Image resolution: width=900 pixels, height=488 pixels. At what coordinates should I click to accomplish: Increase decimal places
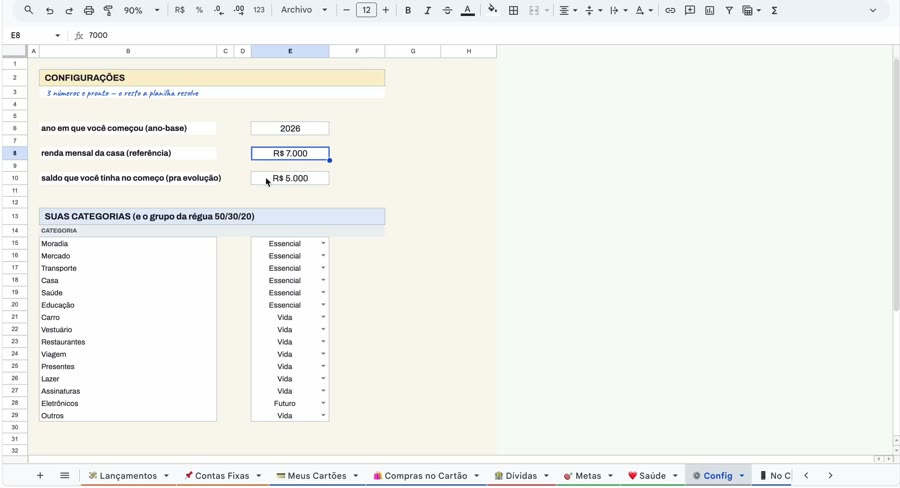click(239, 10)
